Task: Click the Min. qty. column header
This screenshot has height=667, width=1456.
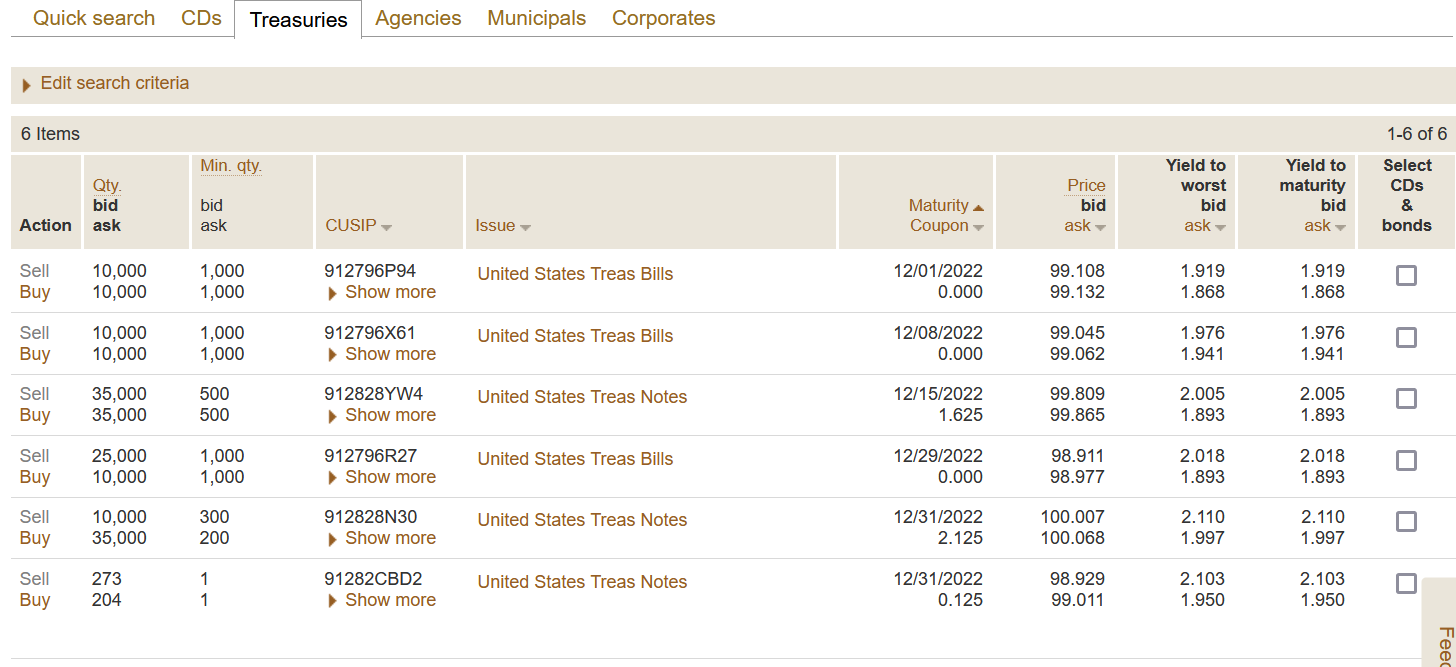Action: pos(231,166)
